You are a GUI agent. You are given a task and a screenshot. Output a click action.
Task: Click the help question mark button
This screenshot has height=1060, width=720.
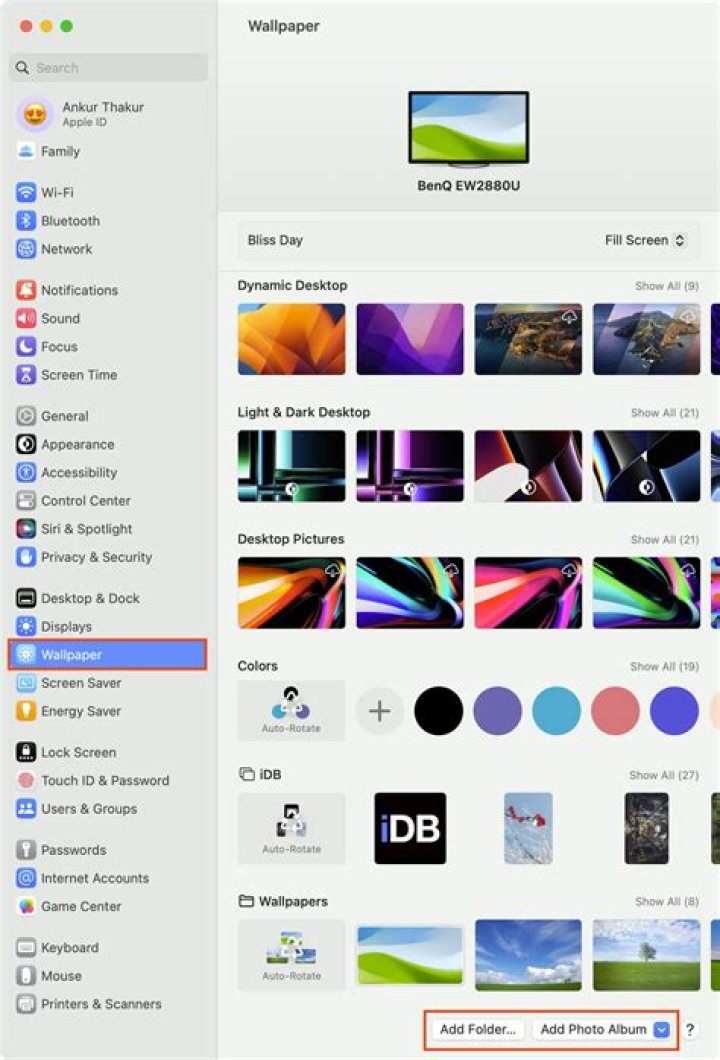click(x=690, y=1029)
